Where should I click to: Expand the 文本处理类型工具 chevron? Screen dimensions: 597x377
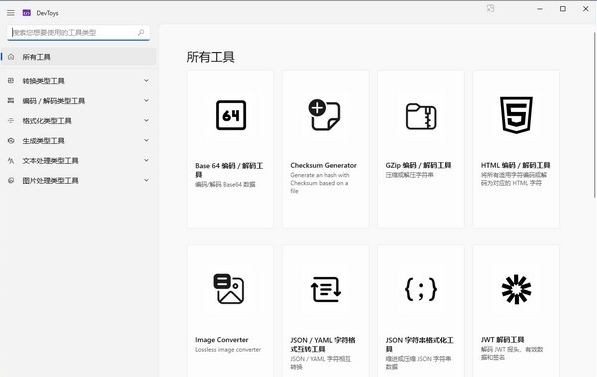click(146, 161)
